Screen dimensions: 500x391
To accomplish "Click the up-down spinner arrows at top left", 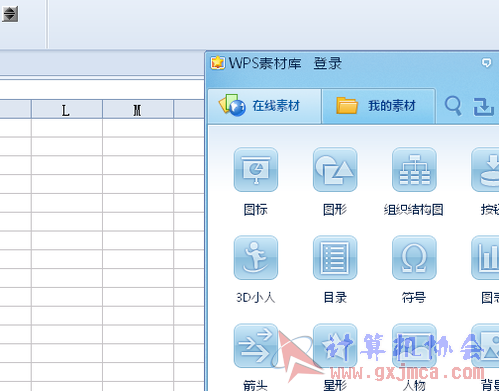I will click(x=10, y=14).
